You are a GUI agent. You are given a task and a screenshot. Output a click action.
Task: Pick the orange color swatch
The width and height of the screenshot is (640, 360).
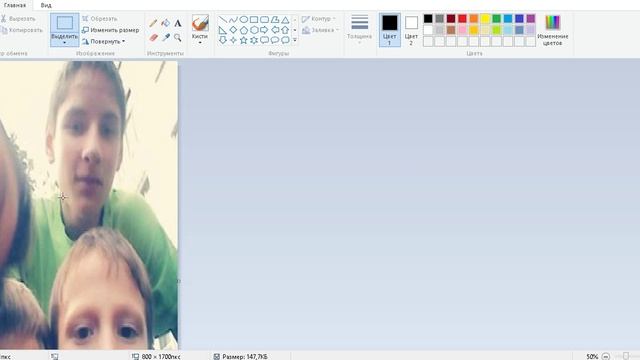click(473, 18)
